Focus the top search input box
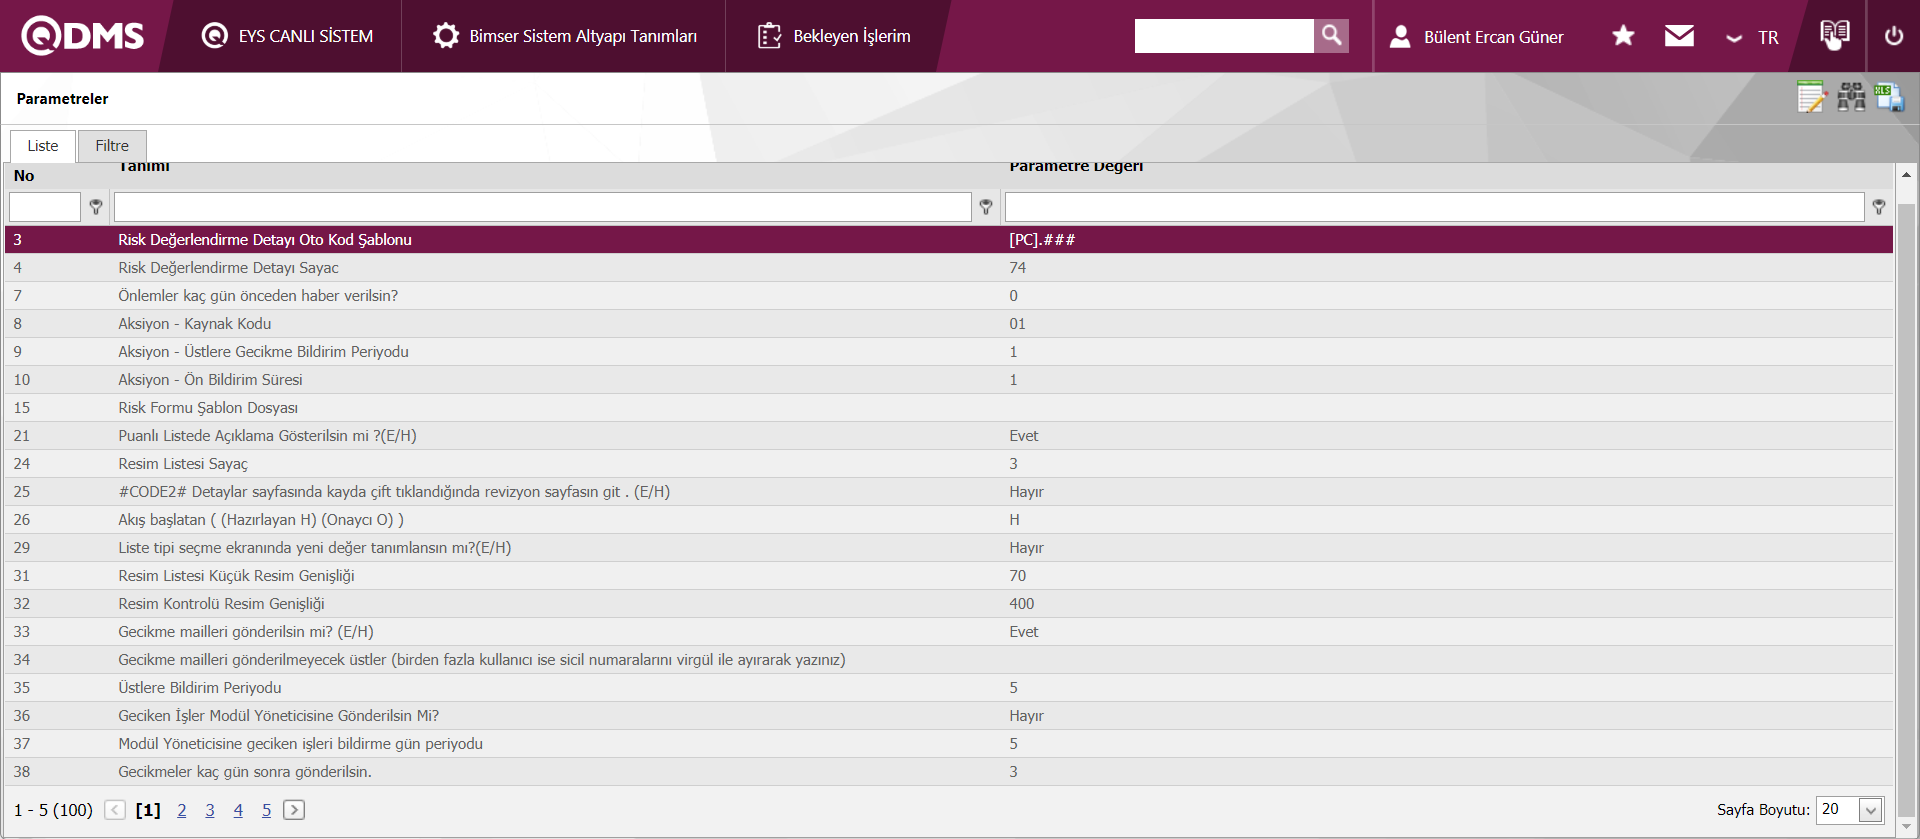Screen dimensions: 1920x839 (x=1224, y=36)
